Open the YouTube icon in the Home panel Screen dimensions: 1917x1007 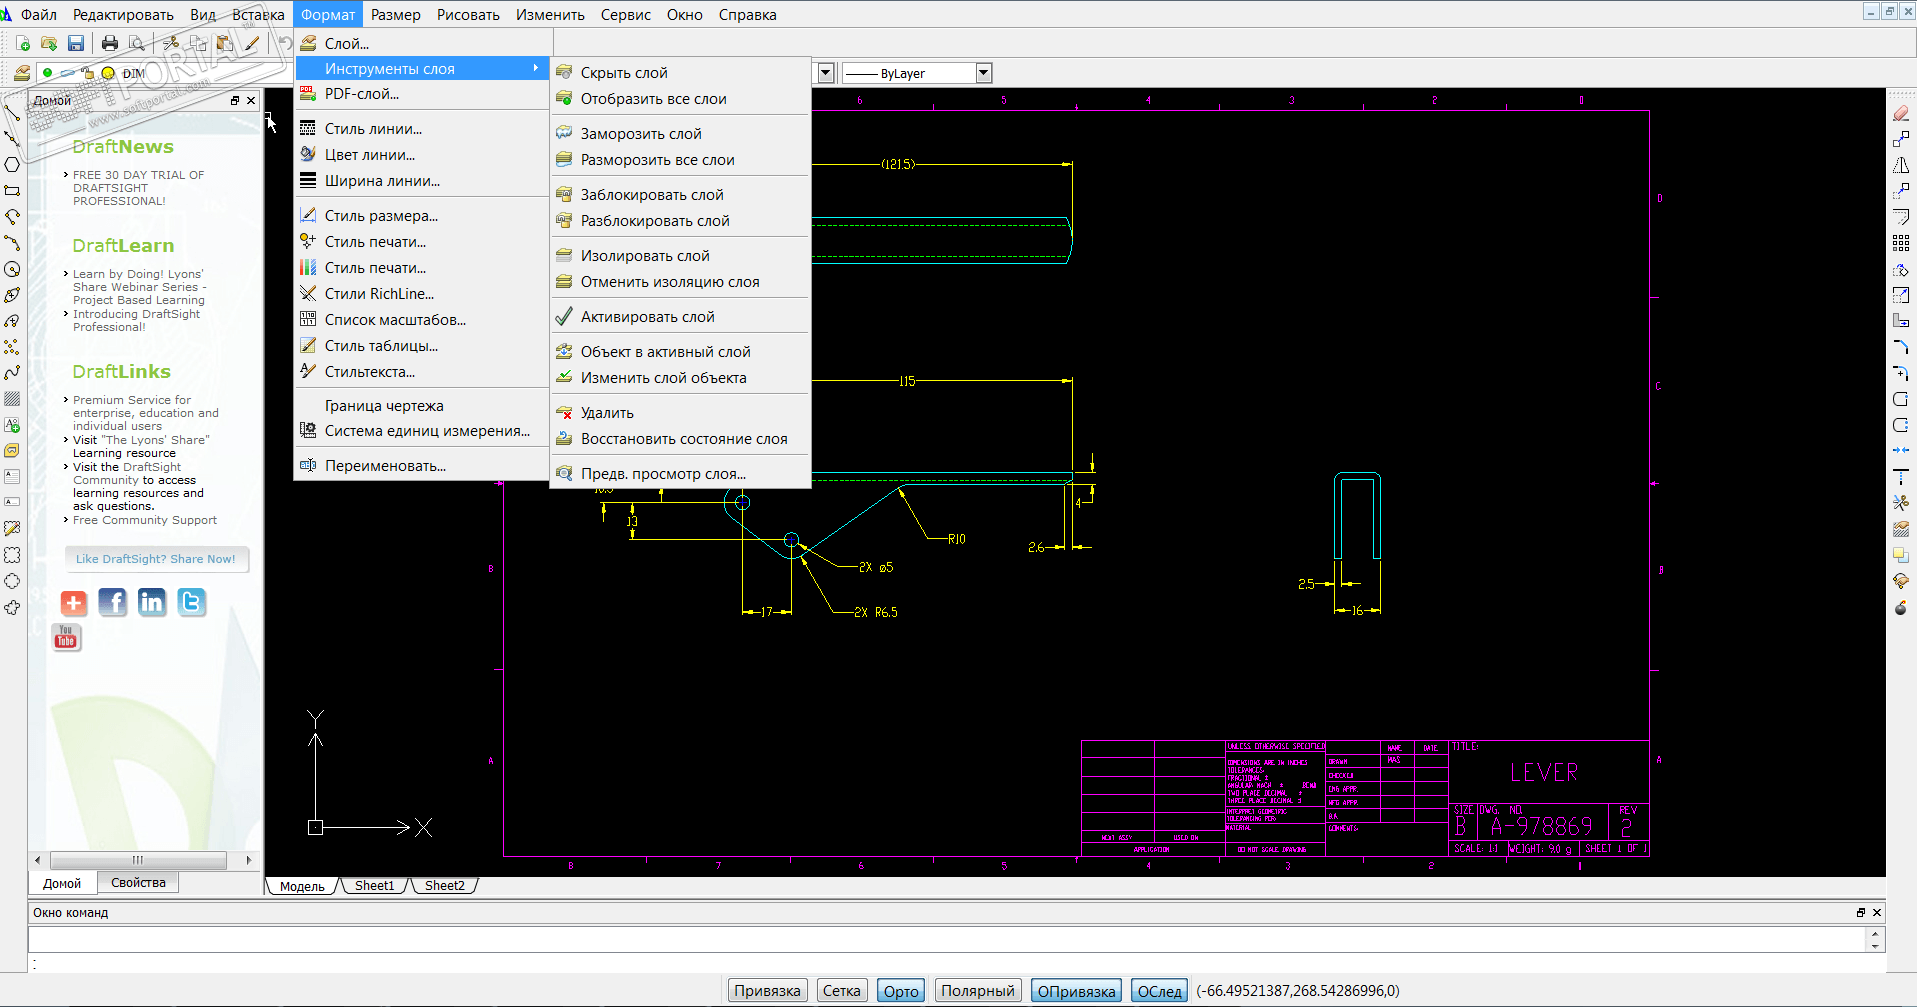pyautogui.click(x=66, y=638)
